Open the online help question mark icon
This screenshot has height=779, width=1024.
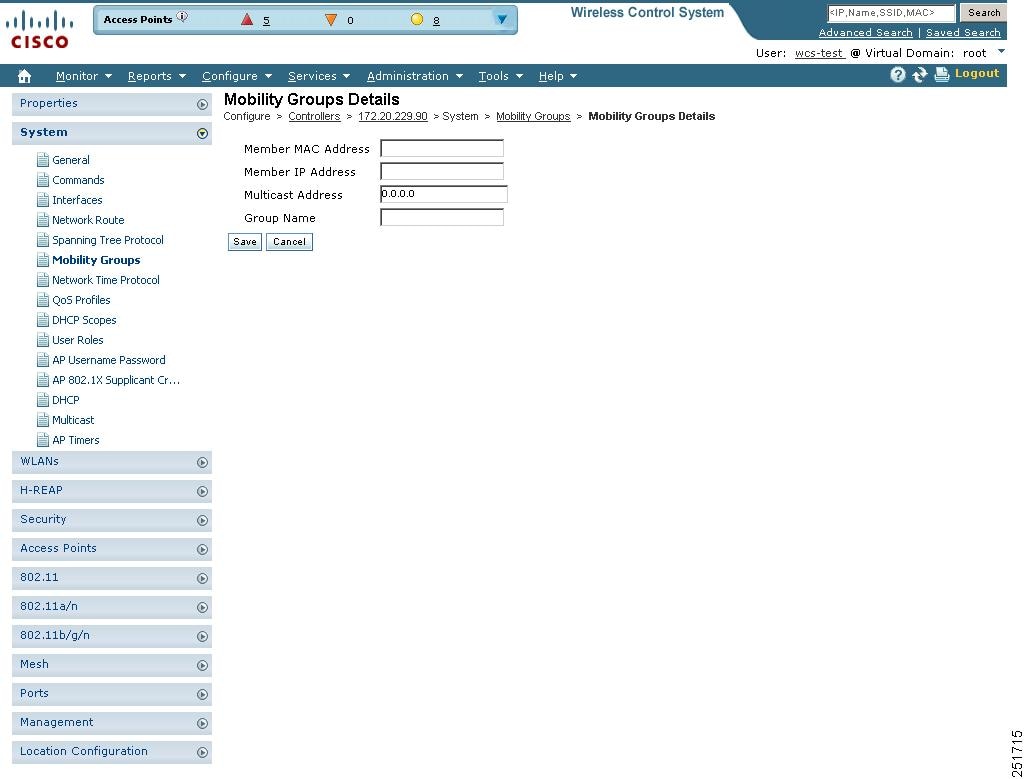coord(897,74)
